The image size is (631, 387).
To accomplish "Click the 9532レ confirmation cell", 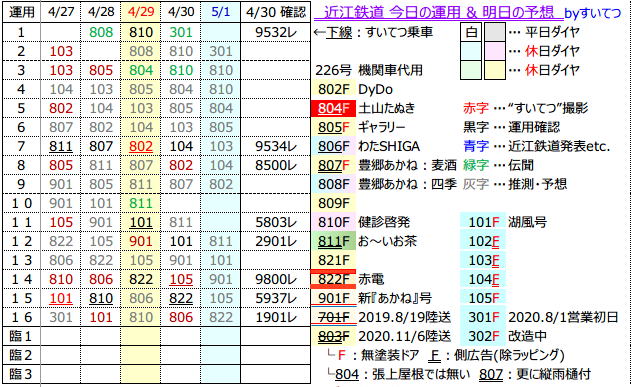I will pyautogui.click(x=276, y=32).
